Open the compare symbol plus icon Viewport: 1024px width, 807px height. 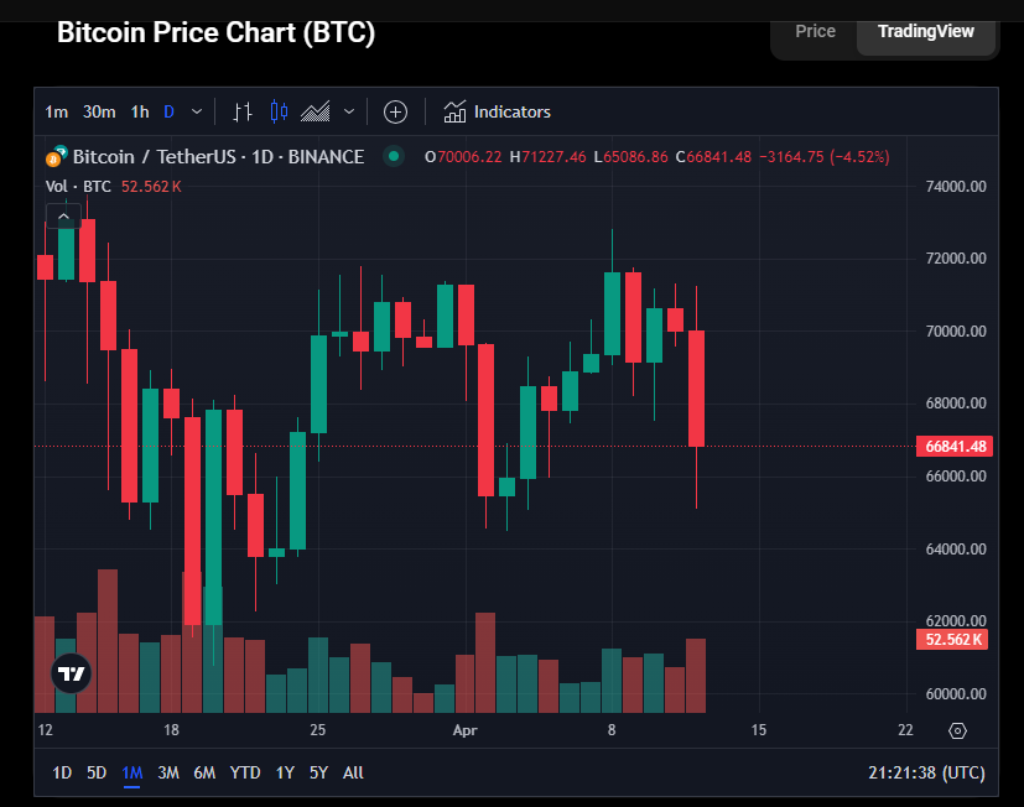pos(395,112)
